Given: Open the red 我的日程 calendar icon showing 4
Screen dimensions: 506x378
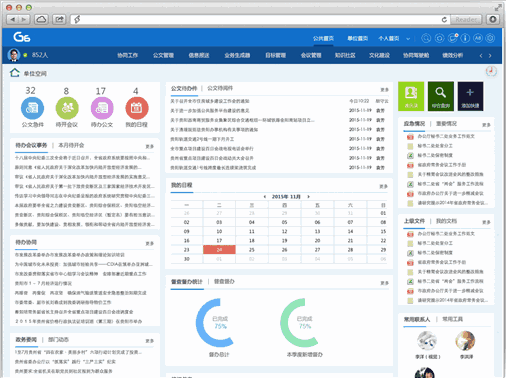Looking at the screenshot, I should click(137, 108).
